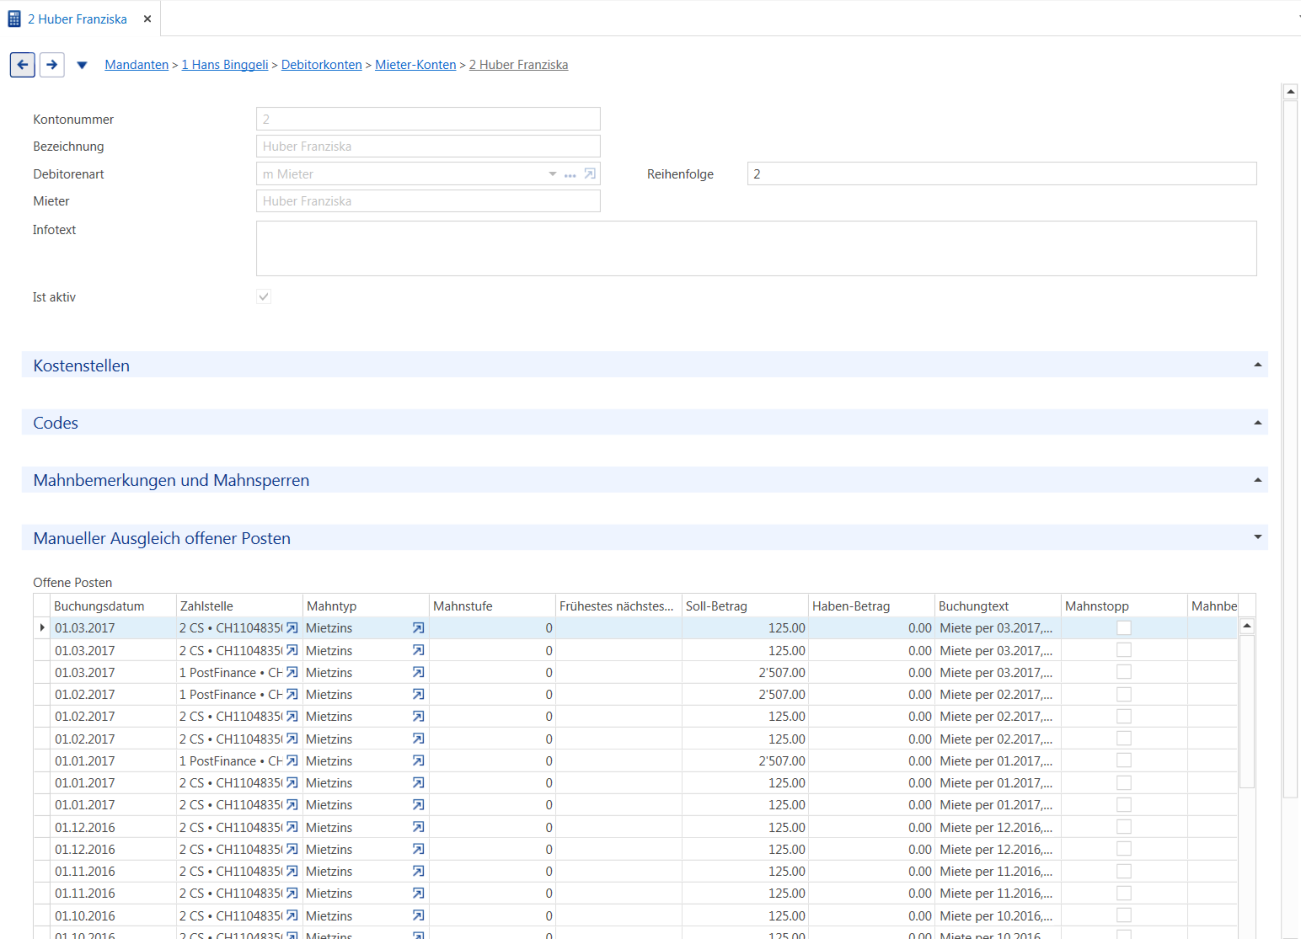
Task: Click into the Reihenfolge field
Action: 1001,174
